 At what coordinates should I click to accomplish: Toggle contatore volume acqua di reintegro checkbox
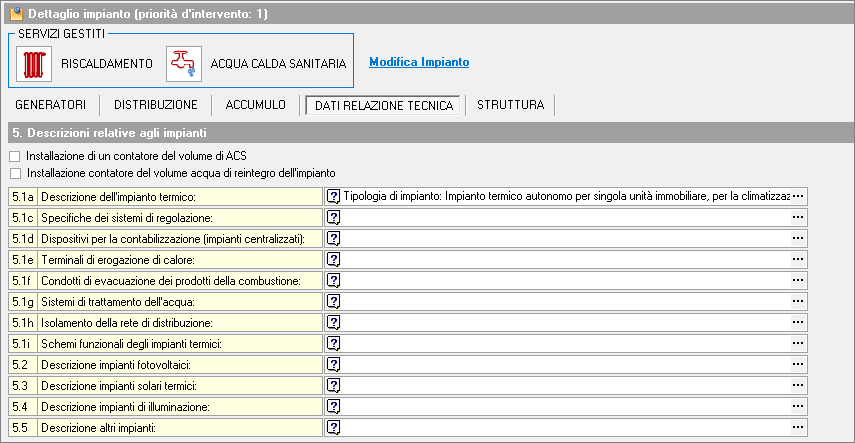14,173
